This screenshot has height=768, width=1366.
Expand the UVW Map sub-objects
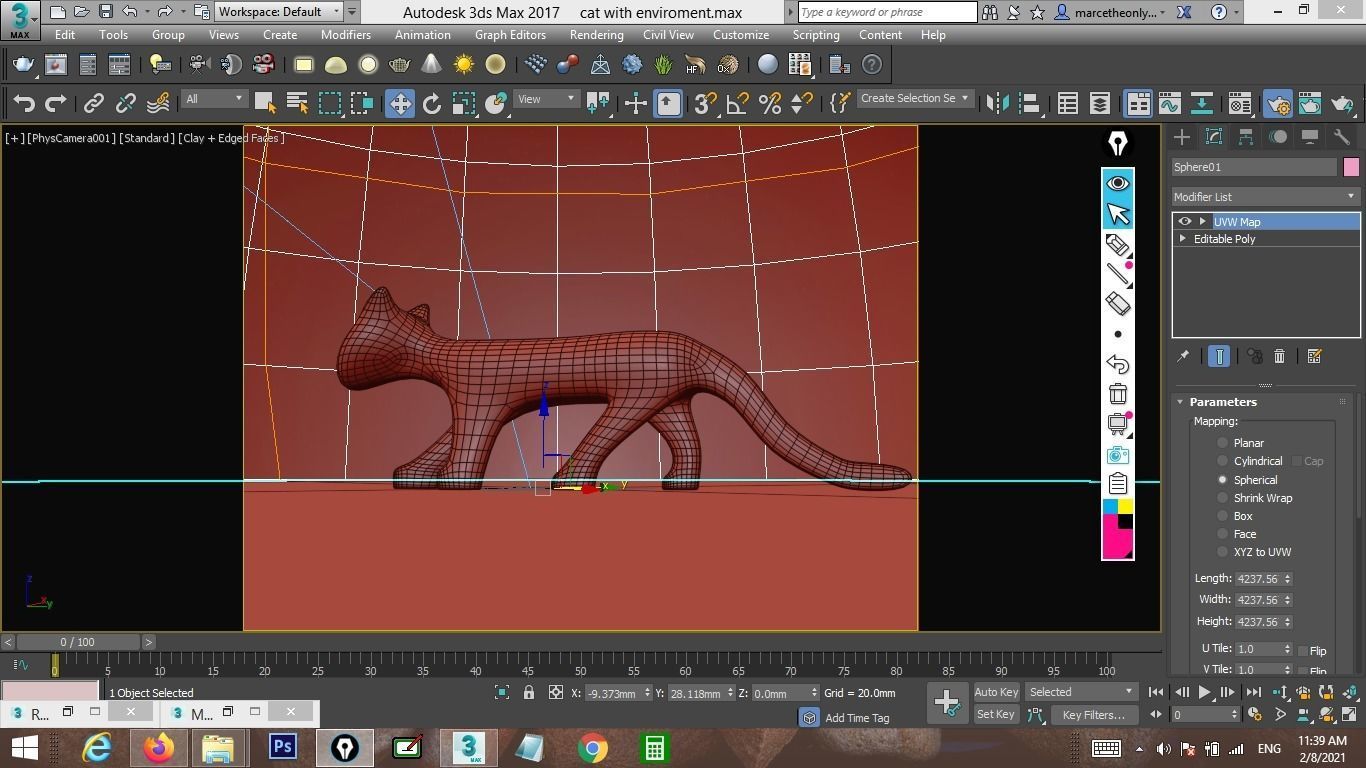[1202, 222]
